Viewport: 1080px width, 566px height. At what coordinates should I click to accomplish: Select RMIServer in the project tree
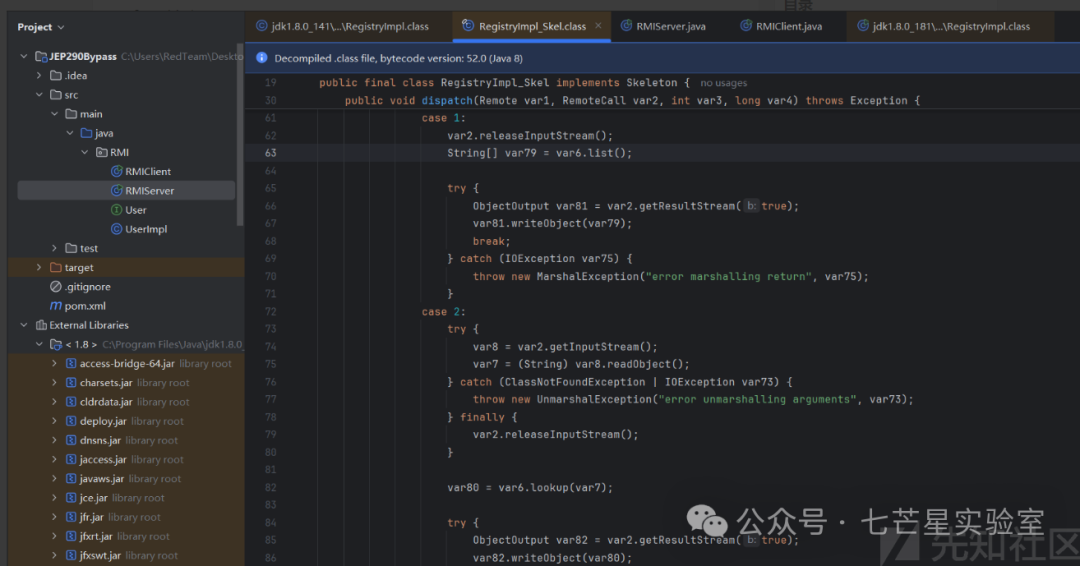pyautogui.click(x=149, y=191)
